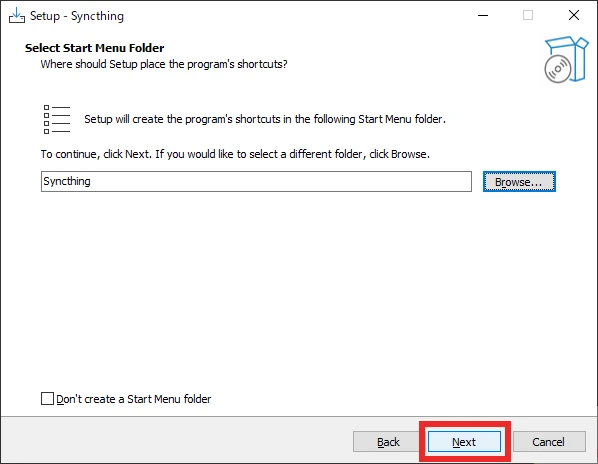Click the "To continue, click Next" instruction text
The image size is (598, 464).
point(235,154)
